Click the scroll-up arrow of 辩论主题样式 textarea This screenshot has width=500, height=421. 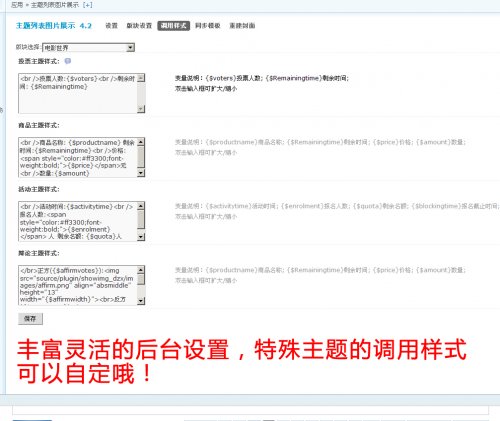click(x=141, y=270)
